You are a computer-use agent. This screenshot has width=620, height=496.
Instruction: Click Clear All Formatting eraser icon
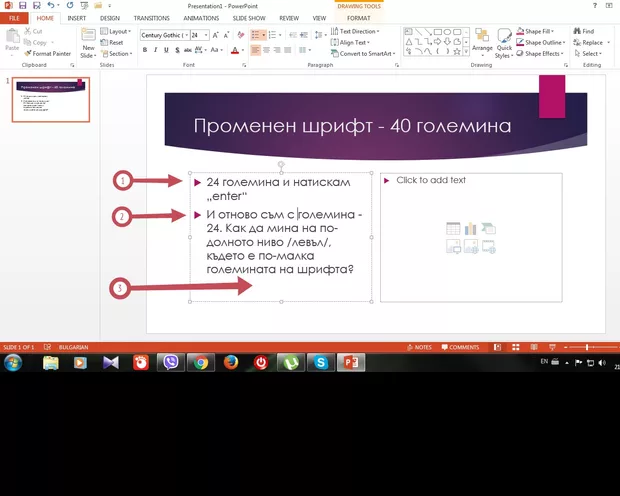(240, 35)
